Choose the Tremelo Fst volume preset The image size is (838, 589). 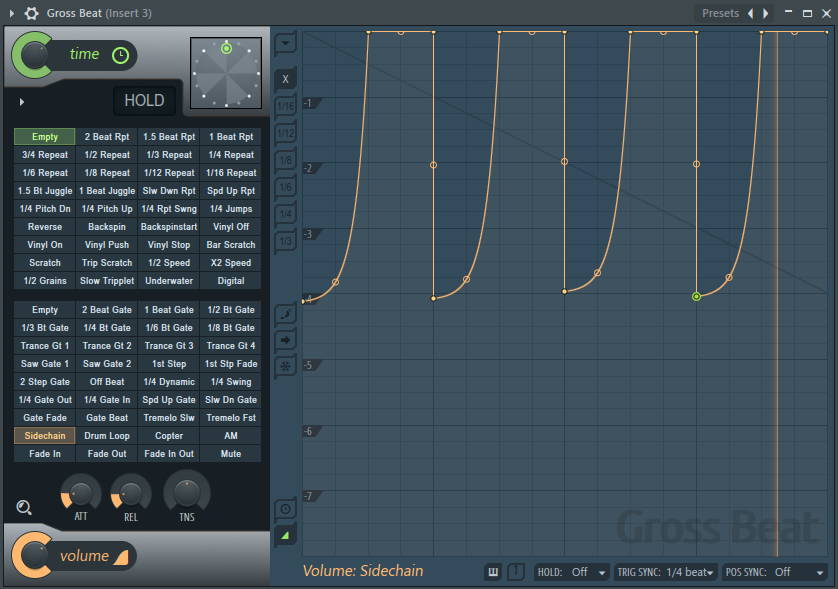pyautogui.click(x=231, y=418)
